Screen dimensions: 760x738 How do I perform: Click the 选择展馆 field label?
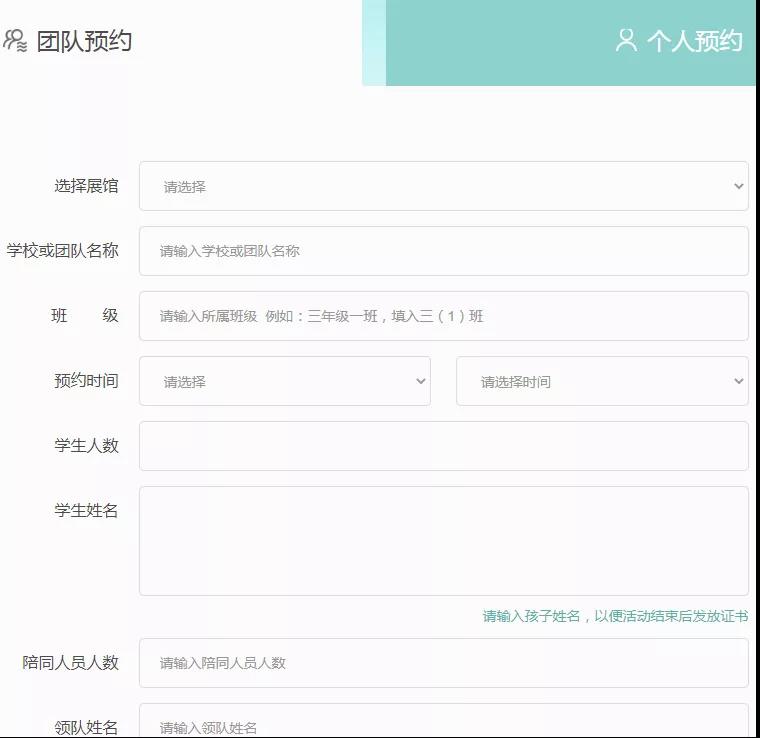pos(86,186)
